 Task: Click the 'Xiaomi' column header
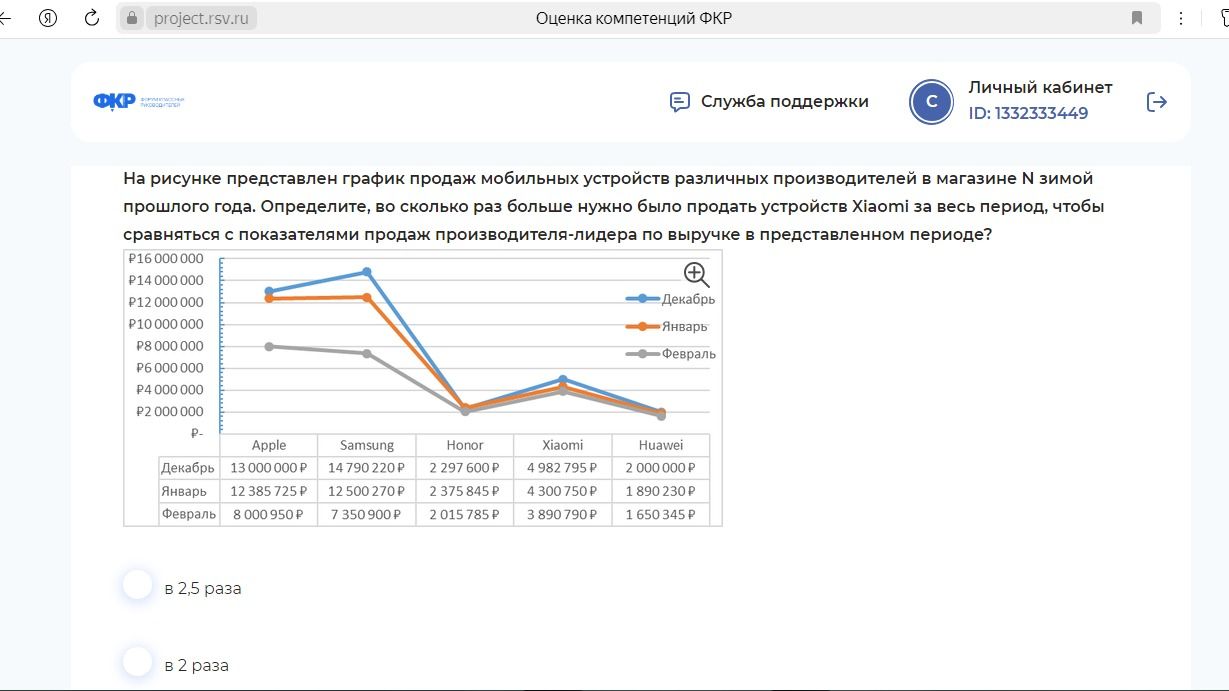click(x=562, y=445)
